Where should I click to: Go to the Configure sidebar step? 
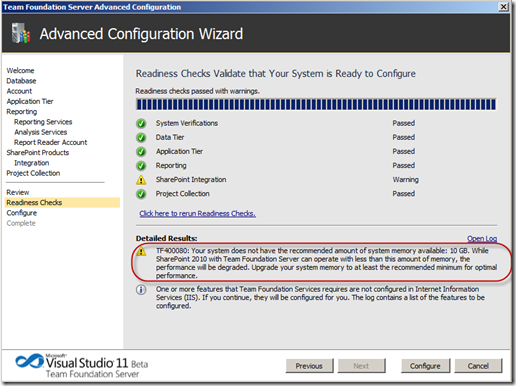click(22, 213)
